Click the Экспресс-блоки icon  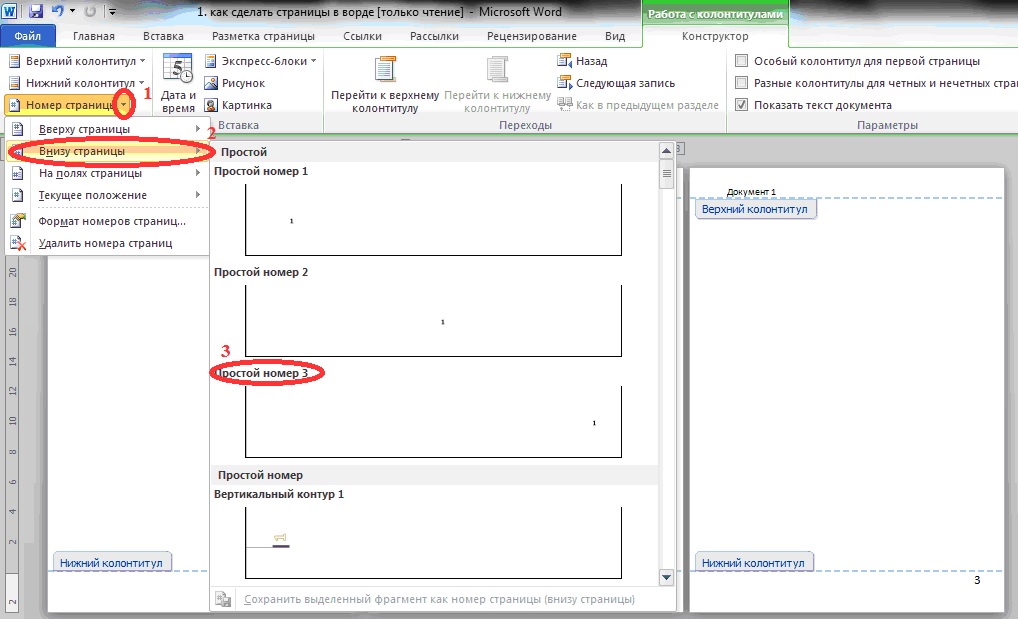210,61
